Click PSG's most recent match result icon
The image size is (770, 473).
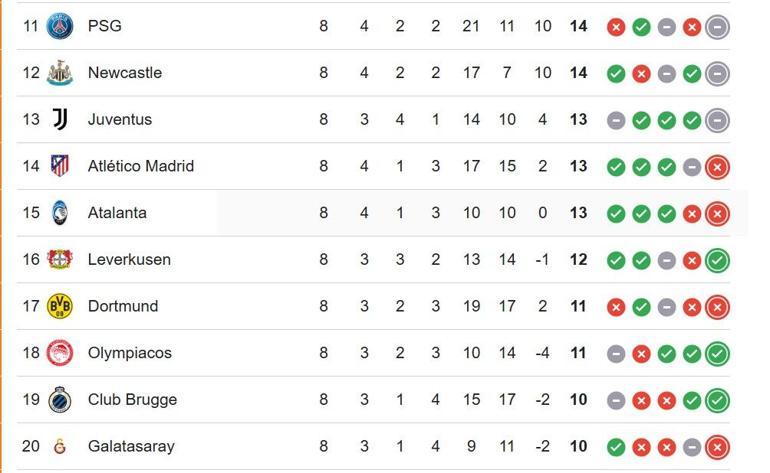(x=716, y=27)
